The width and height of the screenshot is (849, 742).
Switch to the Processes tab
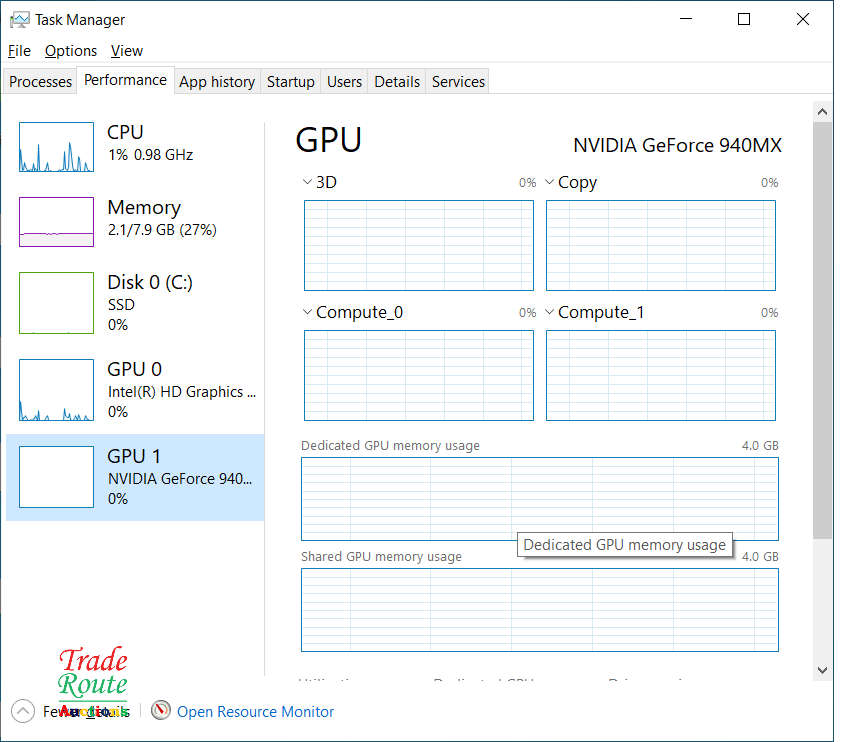coord(41,82)
